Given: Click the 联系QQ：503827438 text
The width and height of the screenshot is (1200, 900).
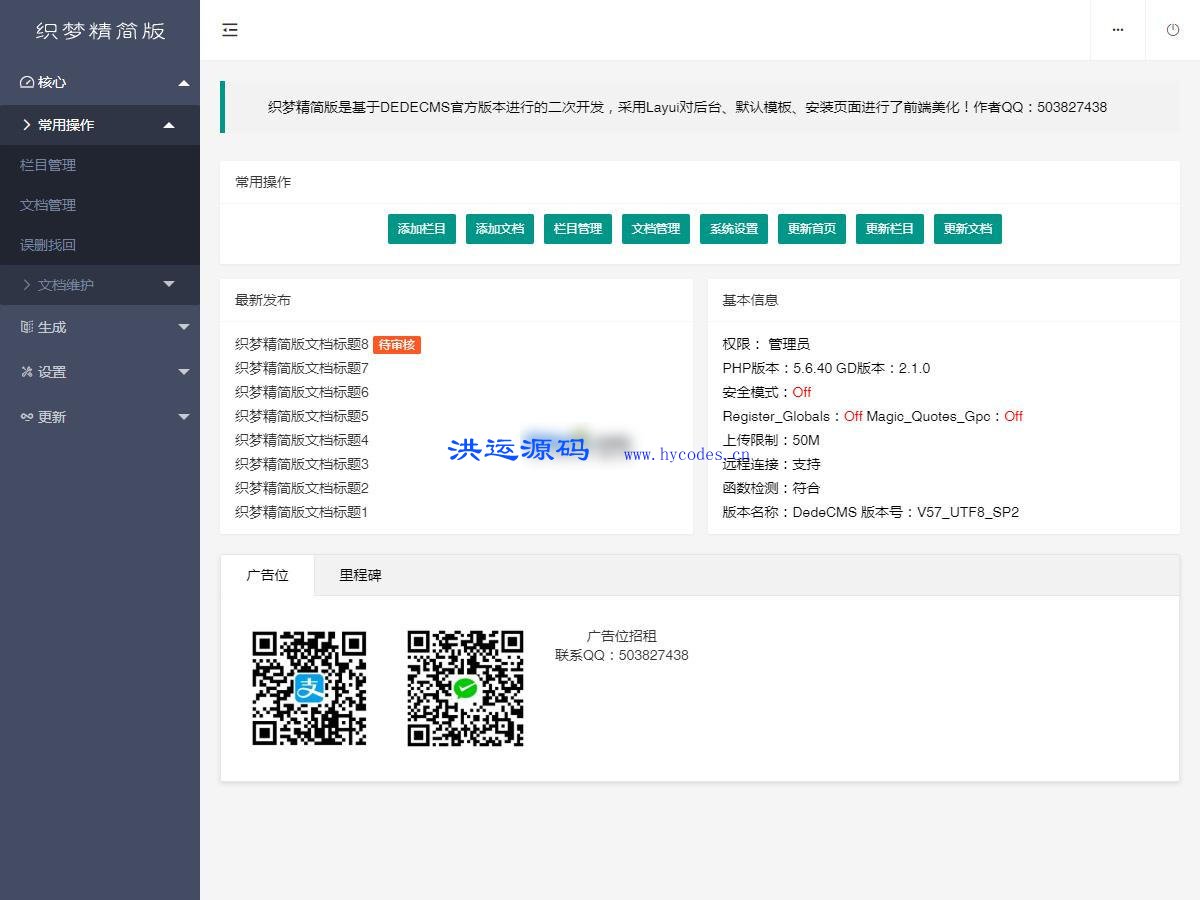Looking at the screenshot, I should click(622, 656).
